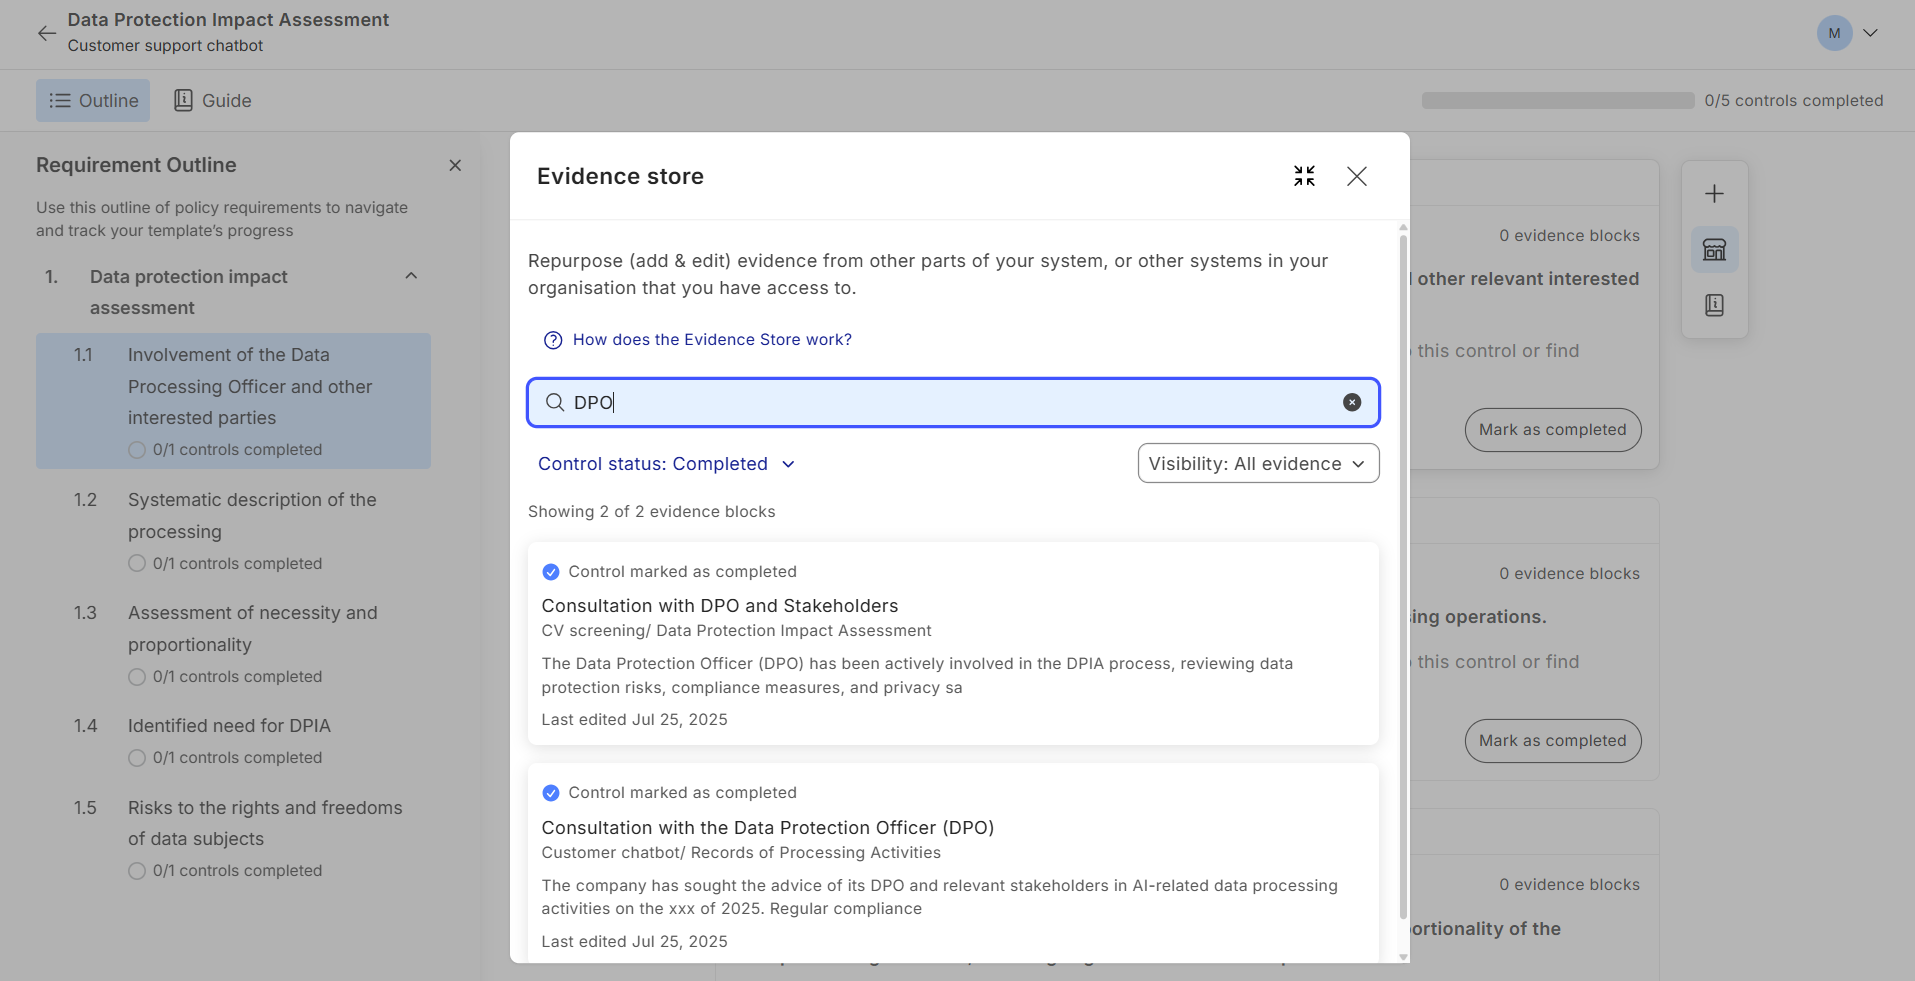Collapse Data protection impact assessment section
This screenshot has width=1915, height=981.
[x=411, y=277]
